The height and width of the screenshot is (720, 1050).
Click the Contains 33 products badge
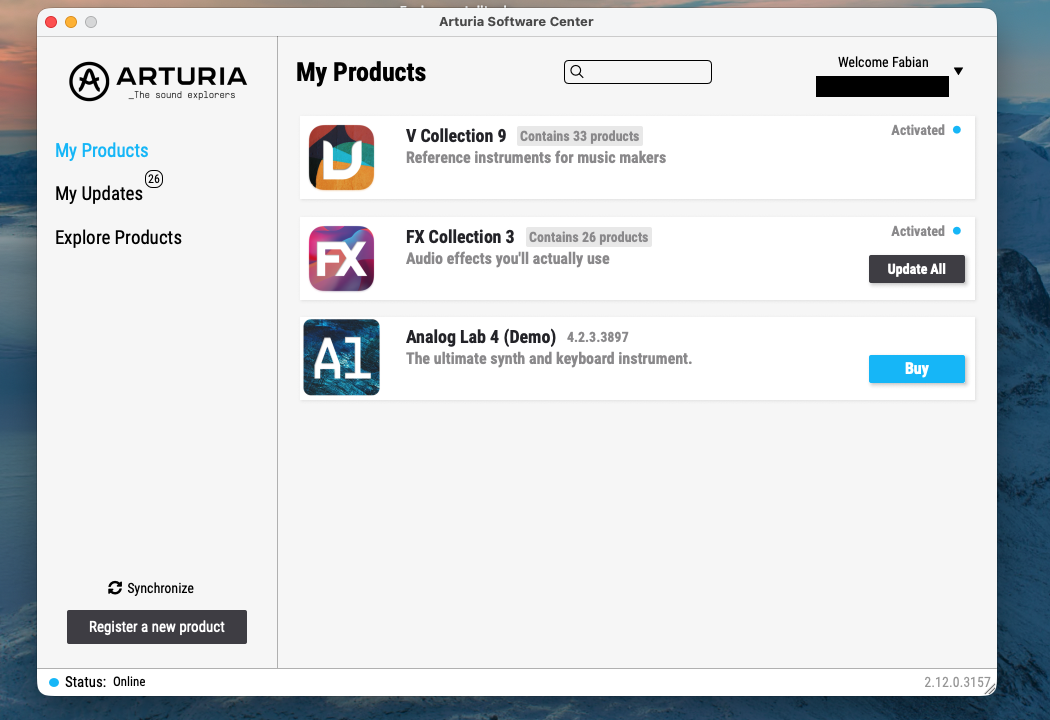pyautogui.click(x=580, y=136)
